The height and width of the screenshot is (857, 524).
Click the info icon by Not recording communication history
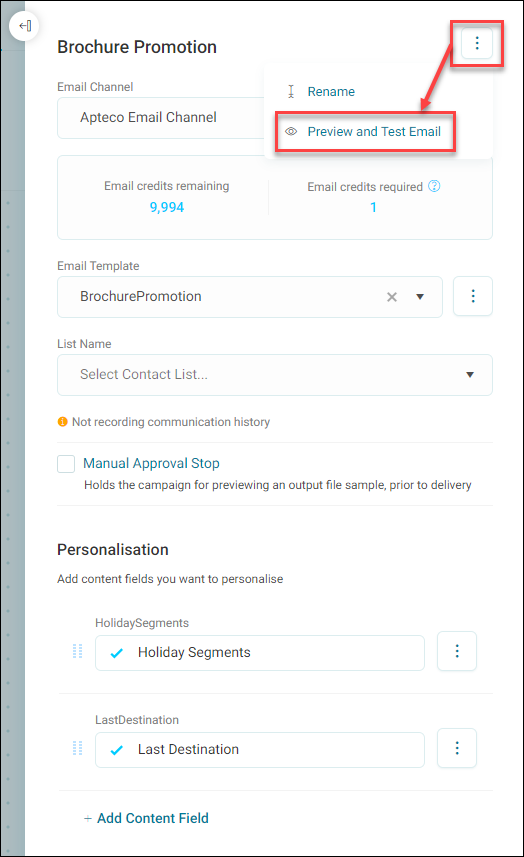[x=63, y=422]
